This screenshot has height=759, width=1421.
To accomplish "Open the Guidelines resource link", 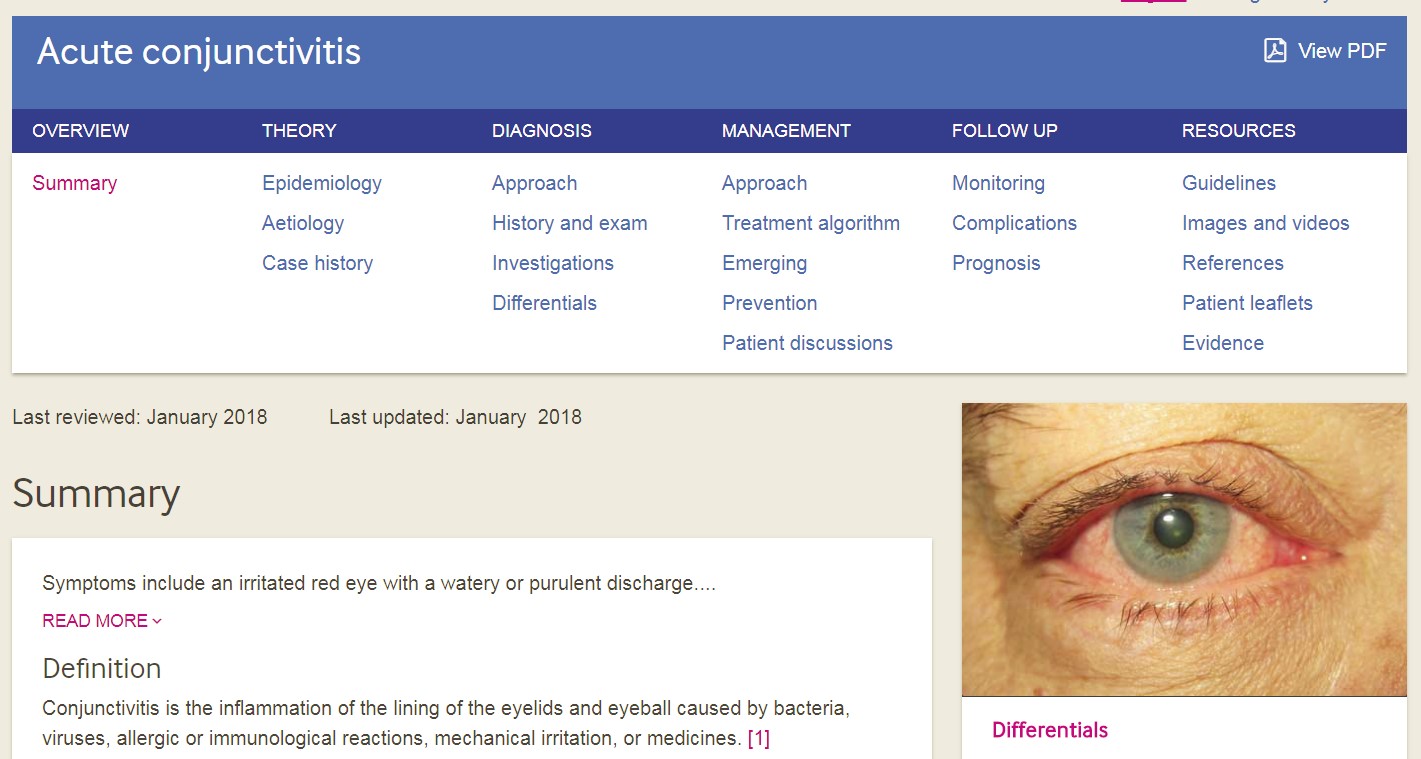I will click(1228, 183).
